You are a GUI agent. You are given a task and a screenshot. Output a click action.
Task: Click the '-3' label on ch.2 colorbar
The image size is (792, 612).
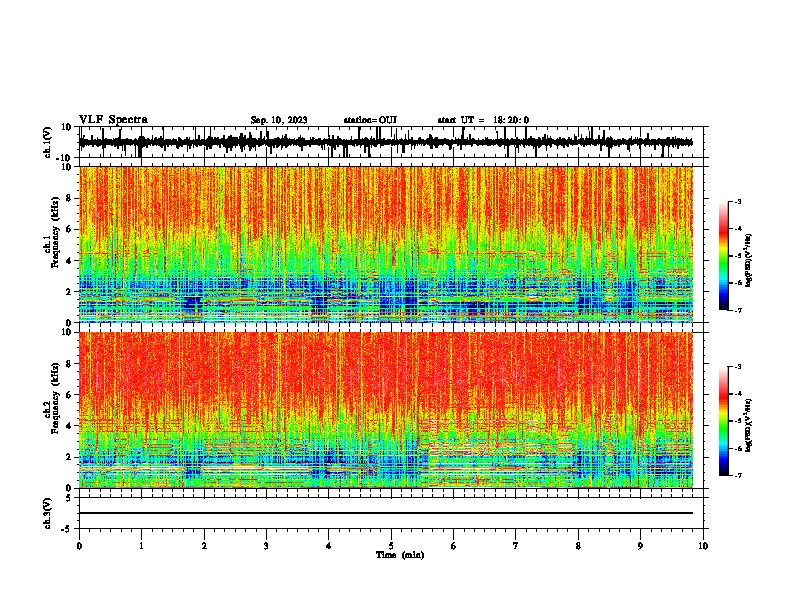(738, 367)
